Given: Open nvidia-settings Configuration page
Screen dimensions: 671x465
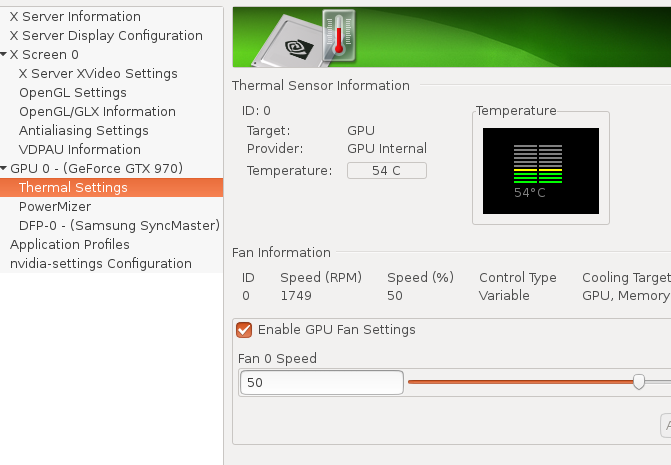Looking at the screenshot, I should [x=101, y=264].
